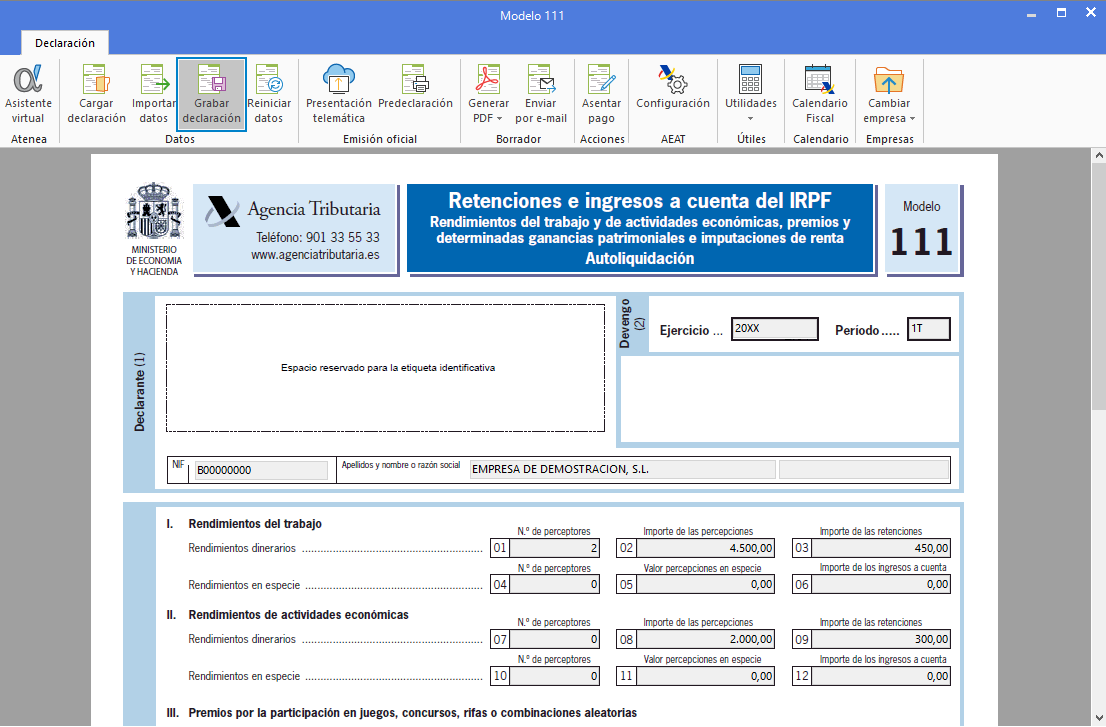Click the www.agenciatributaria.es text
1106x727 pixels.
[315, 255]
